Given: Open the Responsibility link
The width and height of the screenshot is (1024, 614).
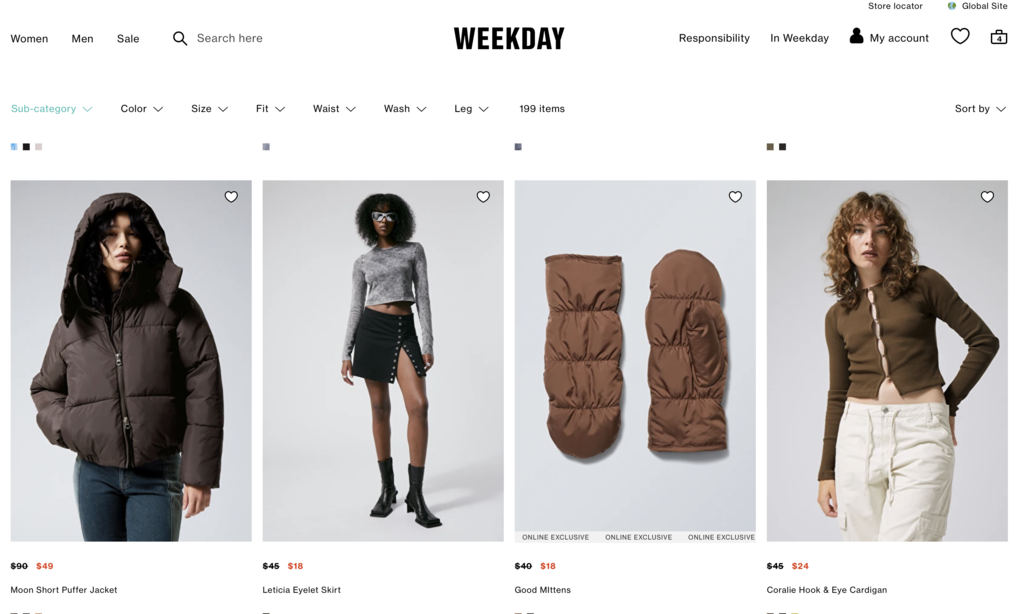Looking at the screenshot, I should point(714,38).
